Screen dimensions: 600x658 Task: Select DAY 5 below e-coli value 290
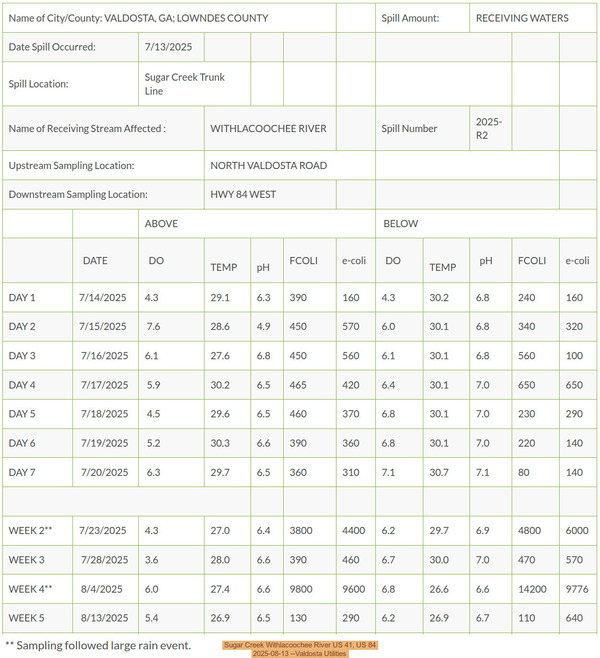click(574, 414)
